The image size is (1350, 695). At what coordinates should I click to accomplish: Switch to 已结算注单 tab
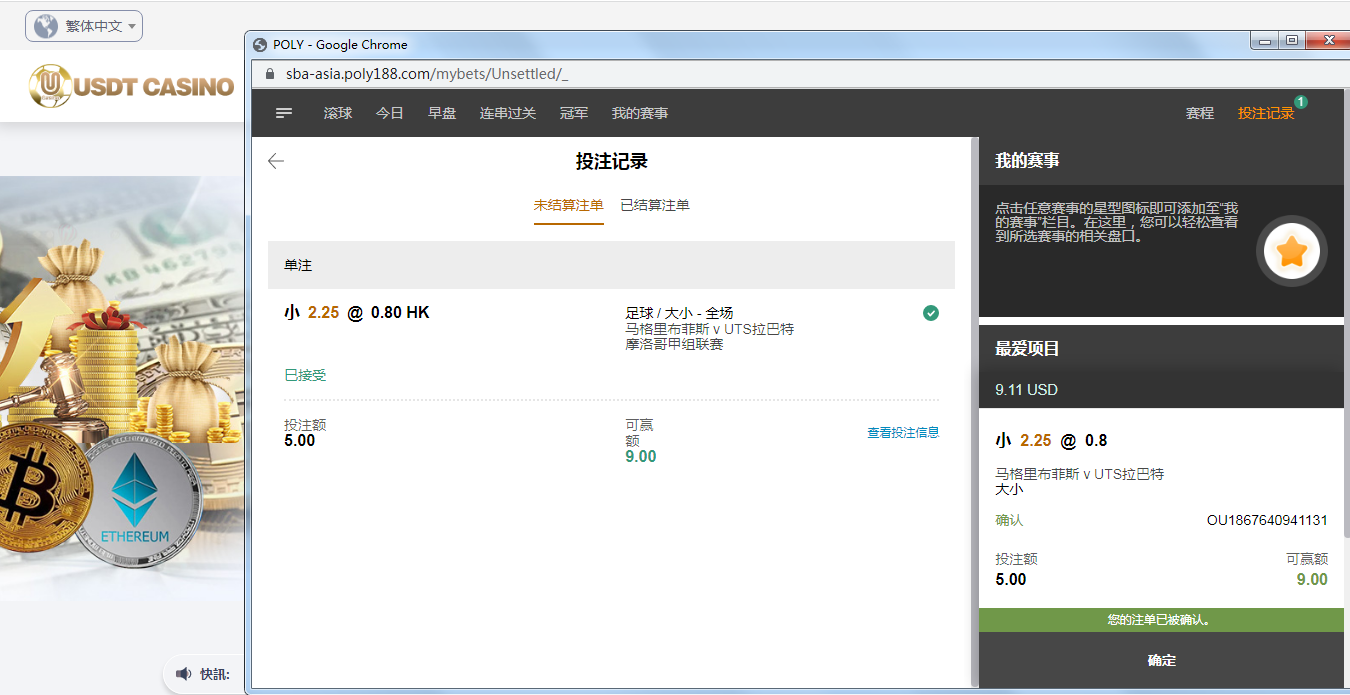655,205
